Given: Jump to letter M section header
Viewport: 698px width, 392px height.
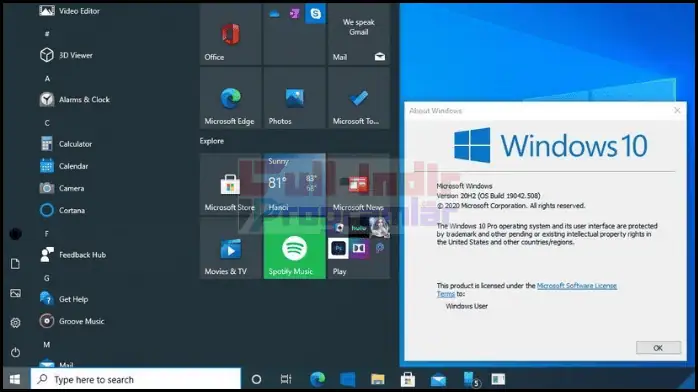Looking at the screenshot, I should [47, 344].
